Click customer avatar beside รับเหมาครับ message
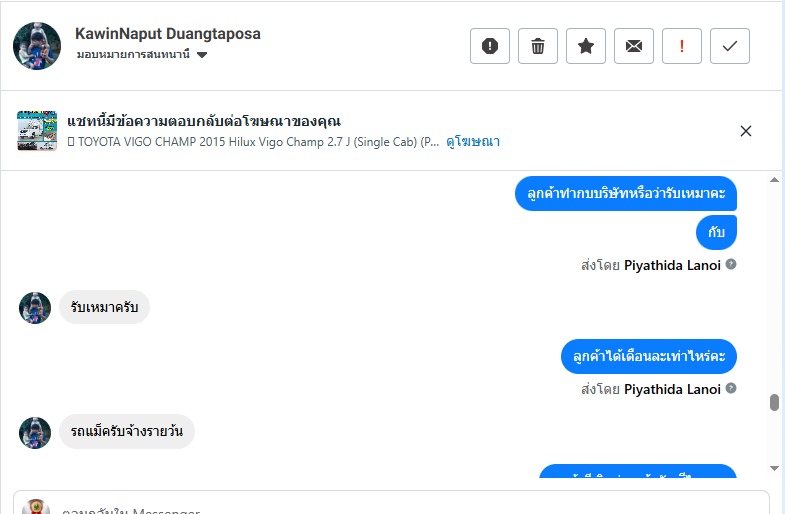This screenshot has width=785, height=514. (35, 308)
